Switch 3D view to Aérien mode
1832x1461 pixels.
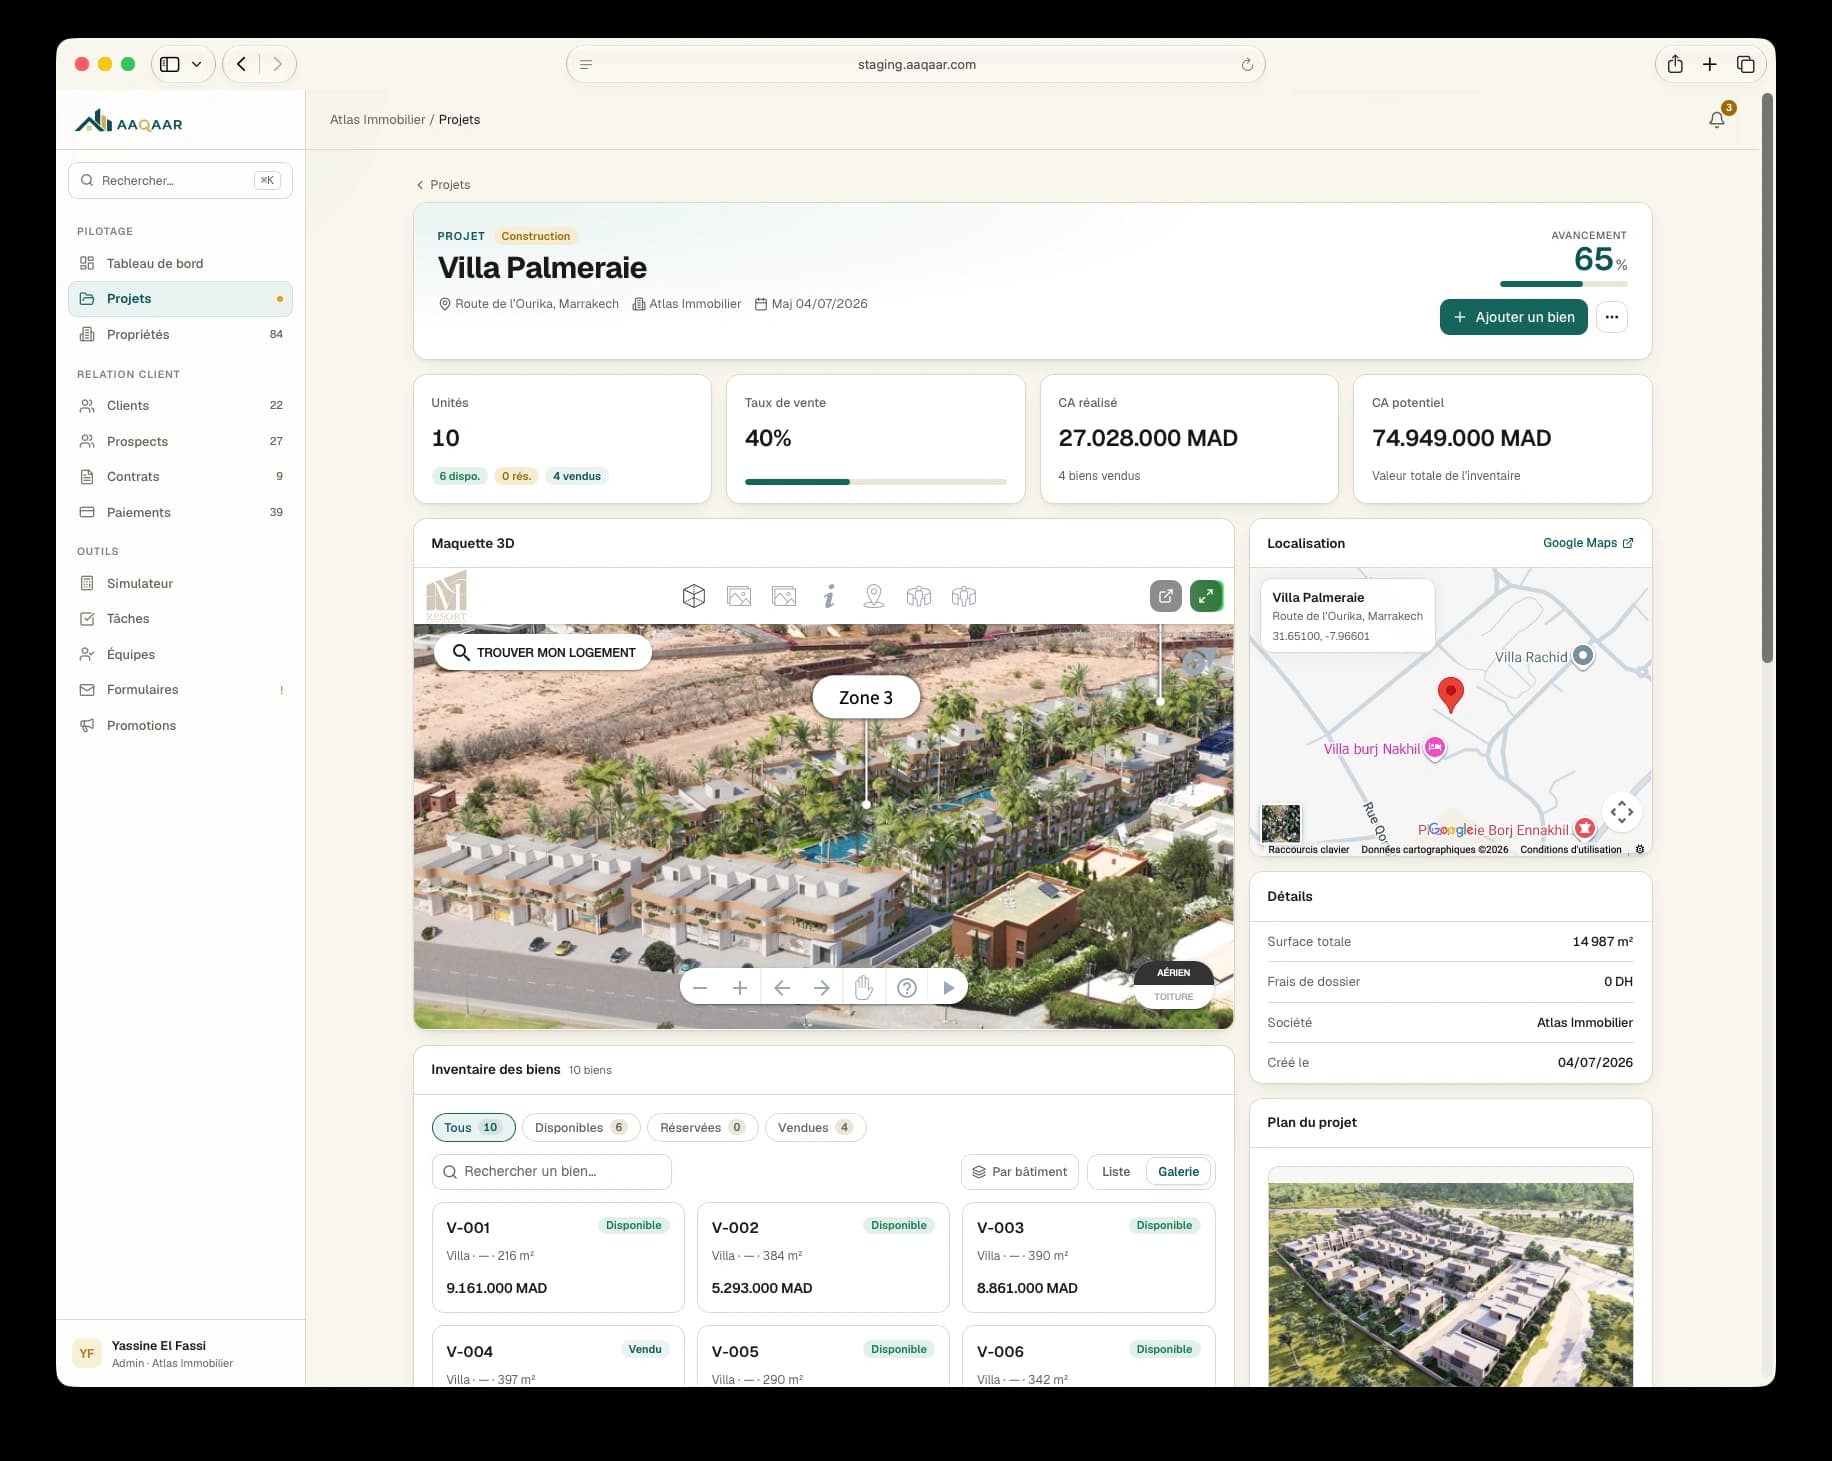[x=1174, y=972]
